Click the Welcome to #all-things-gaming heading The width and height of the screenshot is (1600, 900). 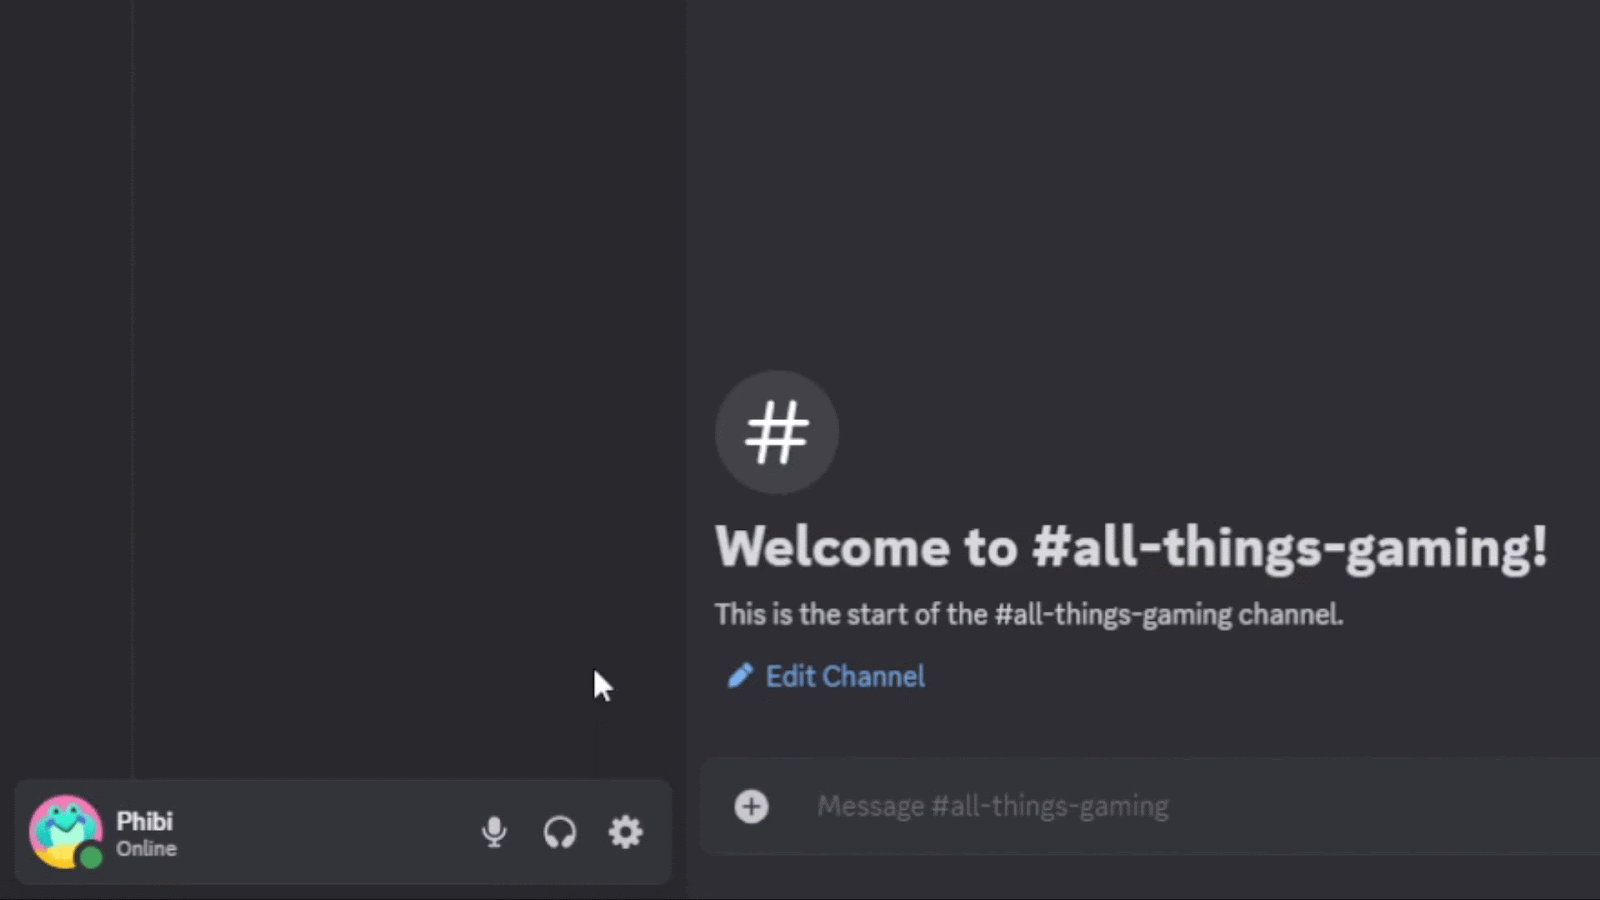(1130, 547)
